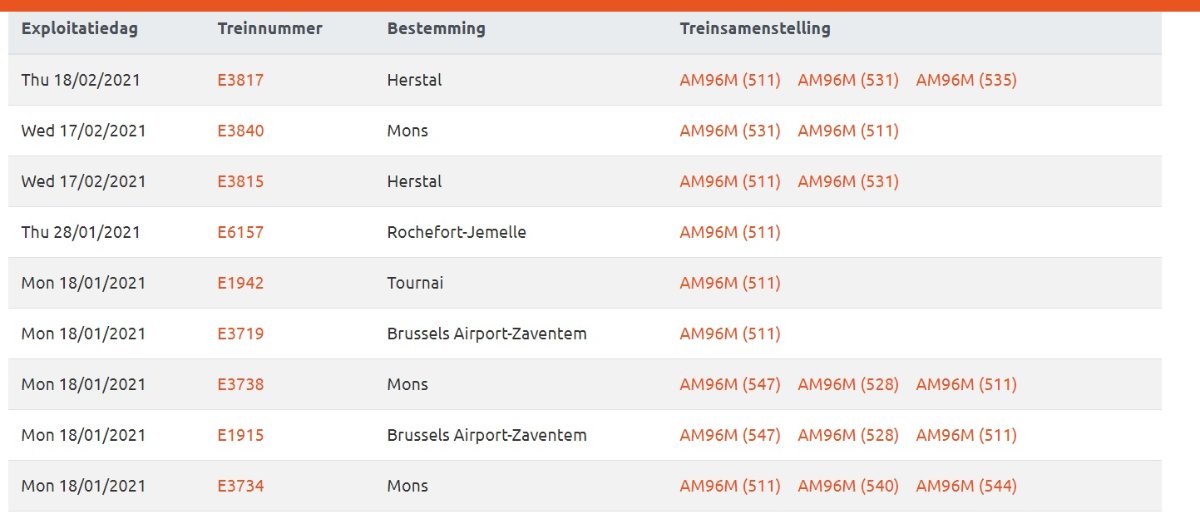
Task: Click the E1915 train link
Action: 240,436
